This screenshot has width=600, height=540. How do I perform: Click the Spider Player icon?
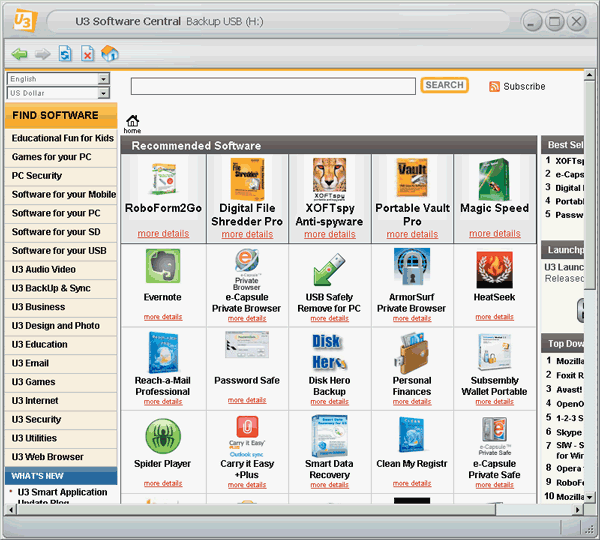[x=163, y=435]
